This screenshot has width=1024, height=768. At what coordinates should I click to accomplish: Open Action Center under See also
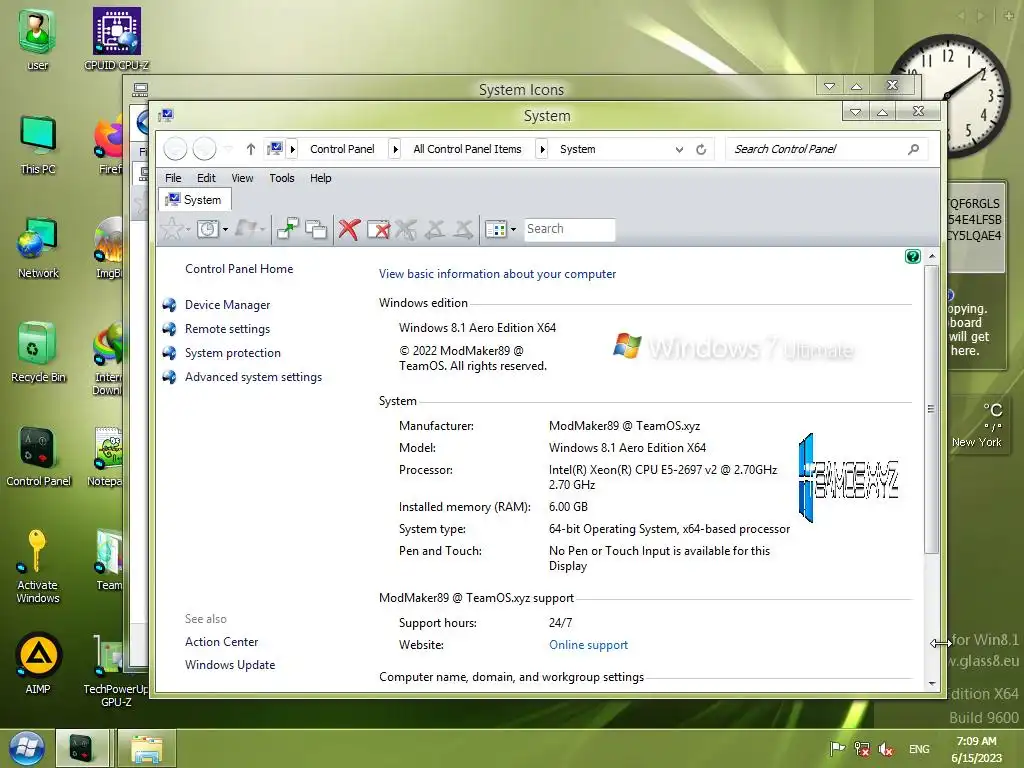(x=221, y=642)
